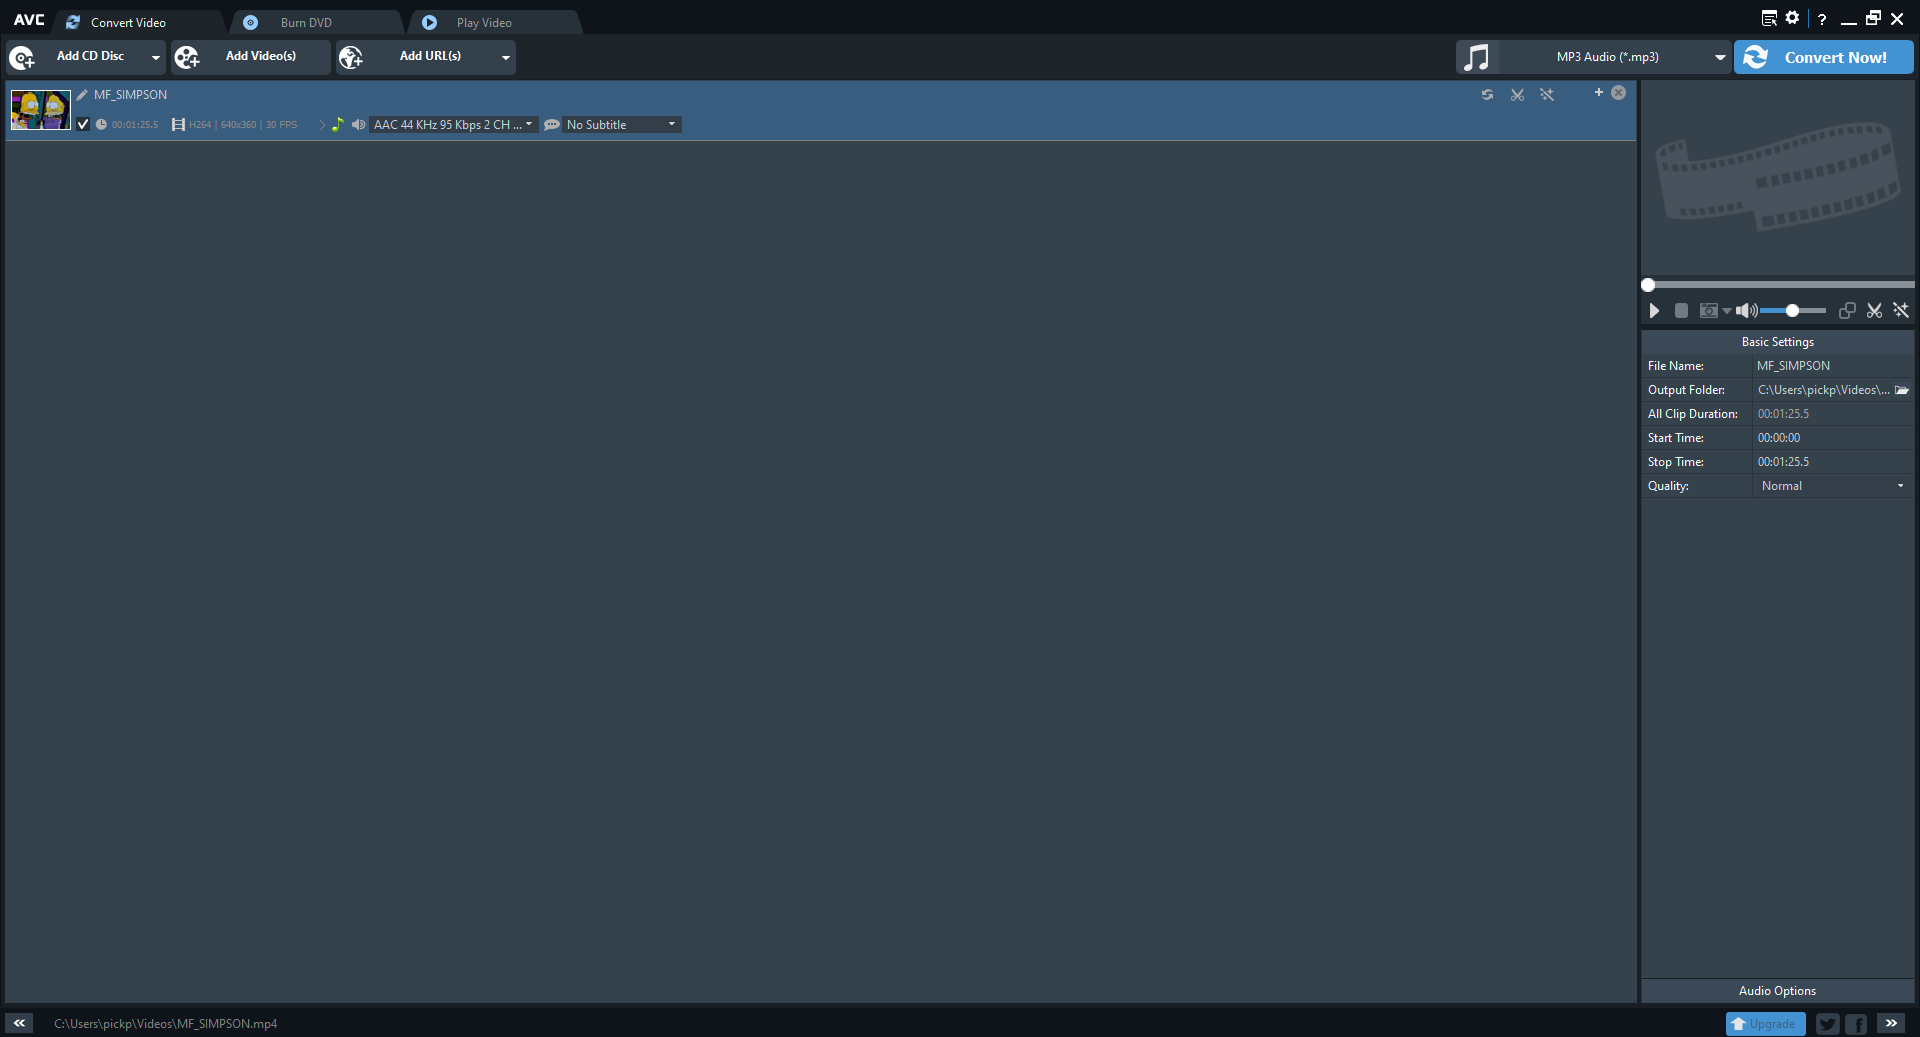Viewport: 1920px width, 1037px height.
Task: Take a snapshot with the camera icon
Action: click(x=1708, y=310)
